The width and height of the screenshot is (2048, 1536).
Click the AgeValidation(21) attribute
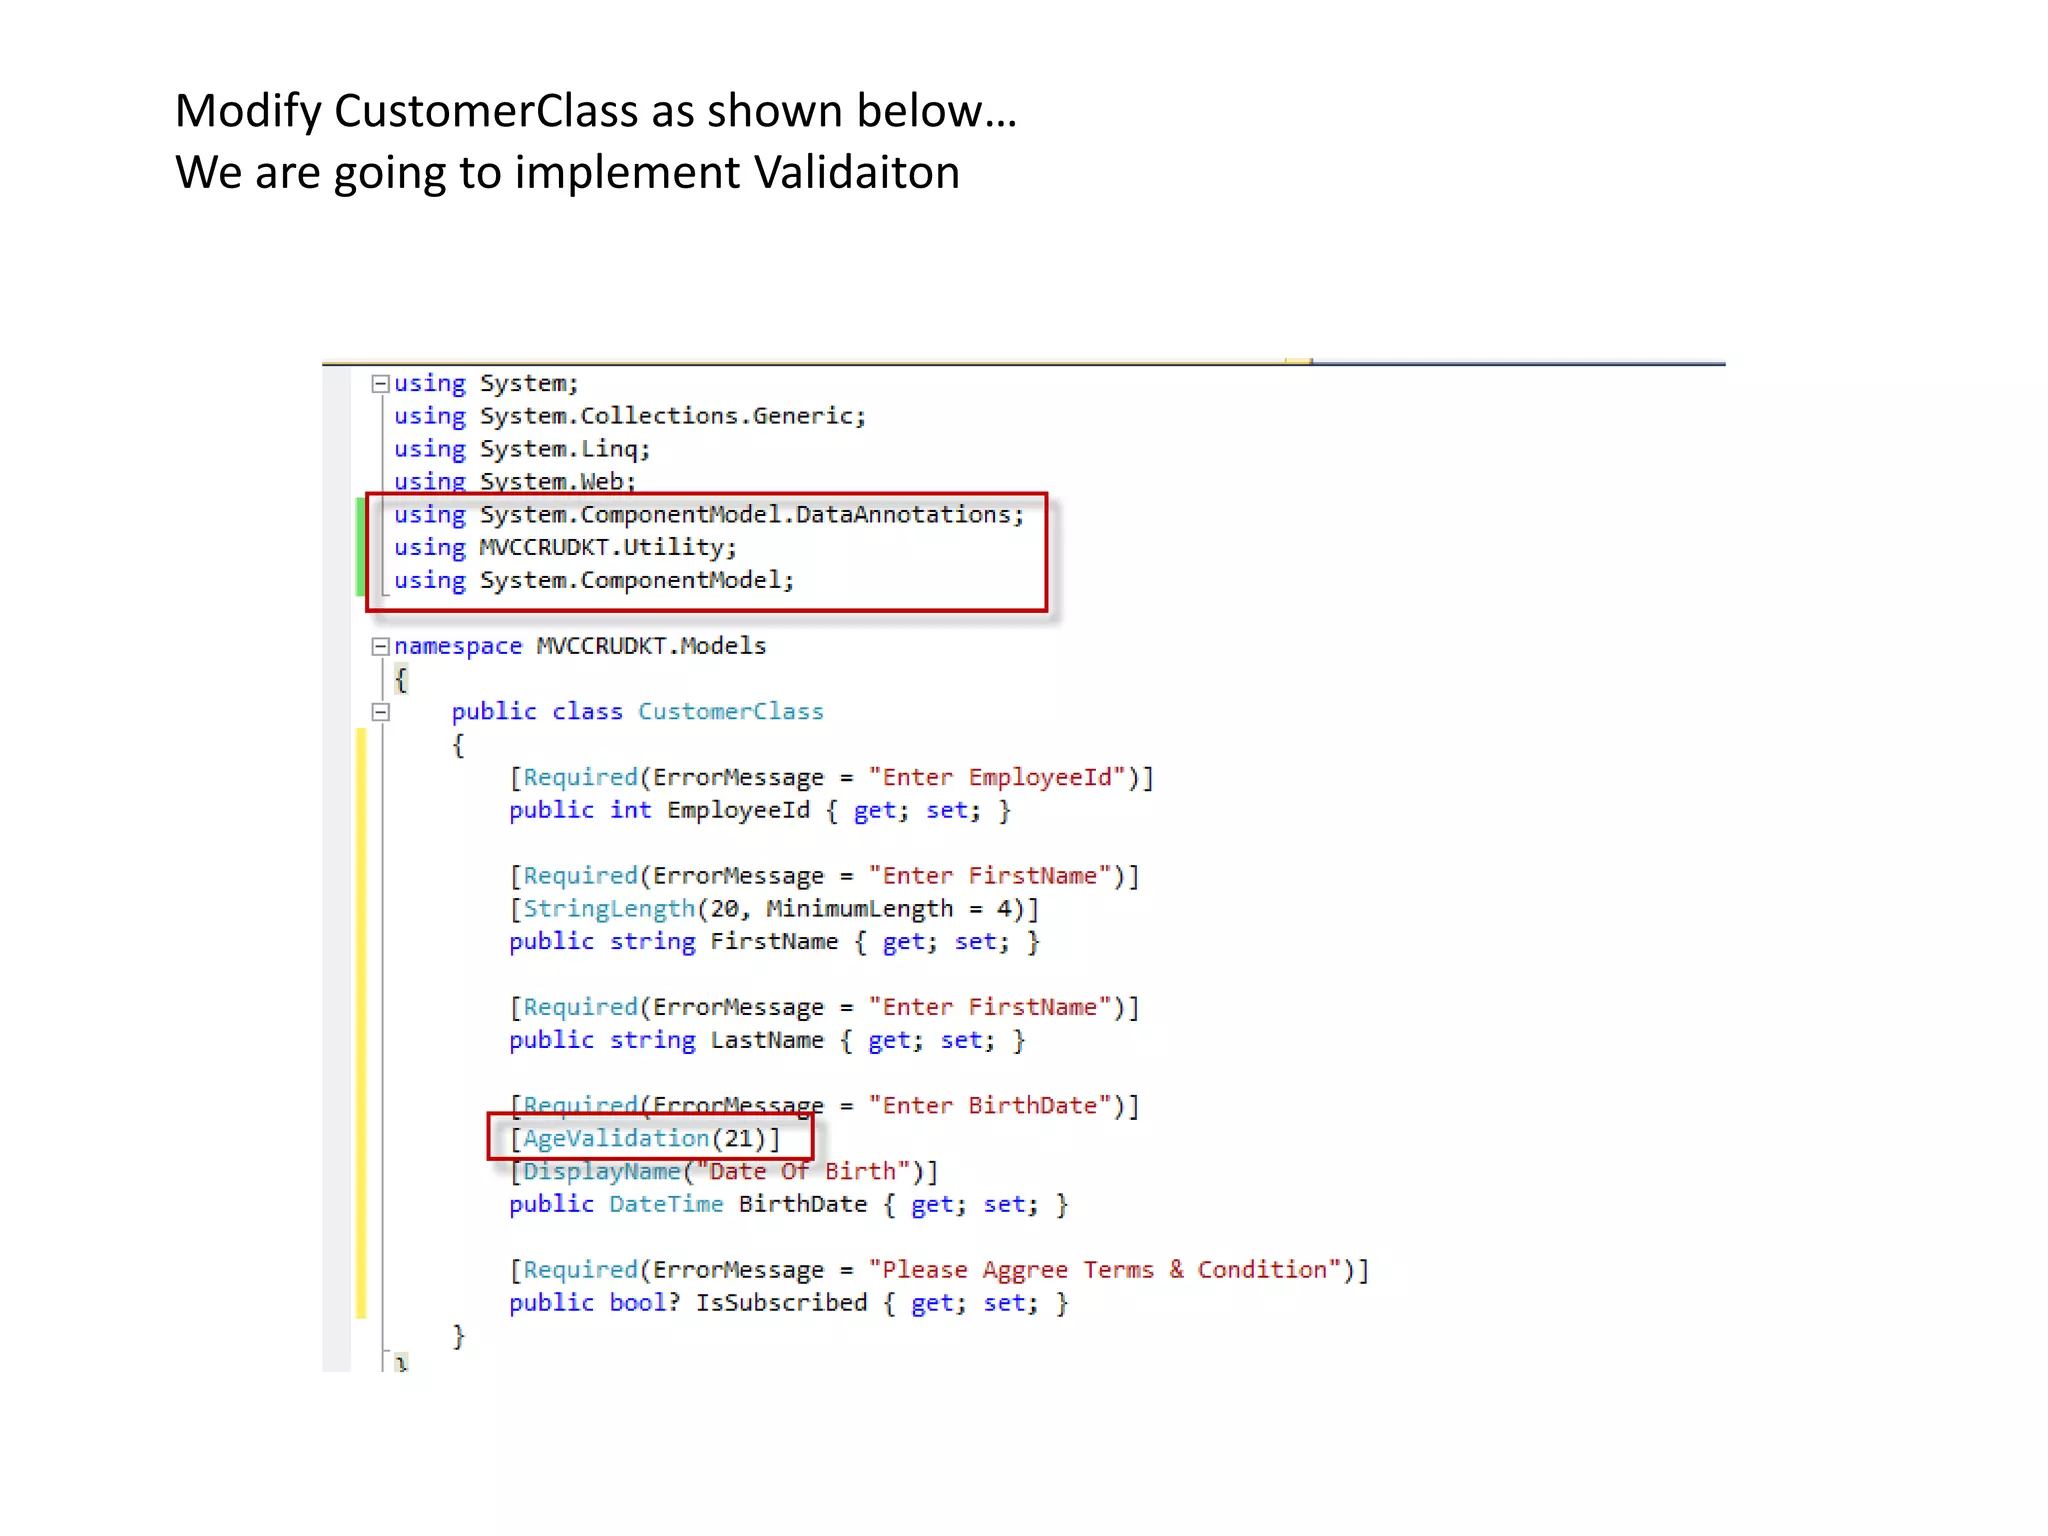coord(645,1139)
